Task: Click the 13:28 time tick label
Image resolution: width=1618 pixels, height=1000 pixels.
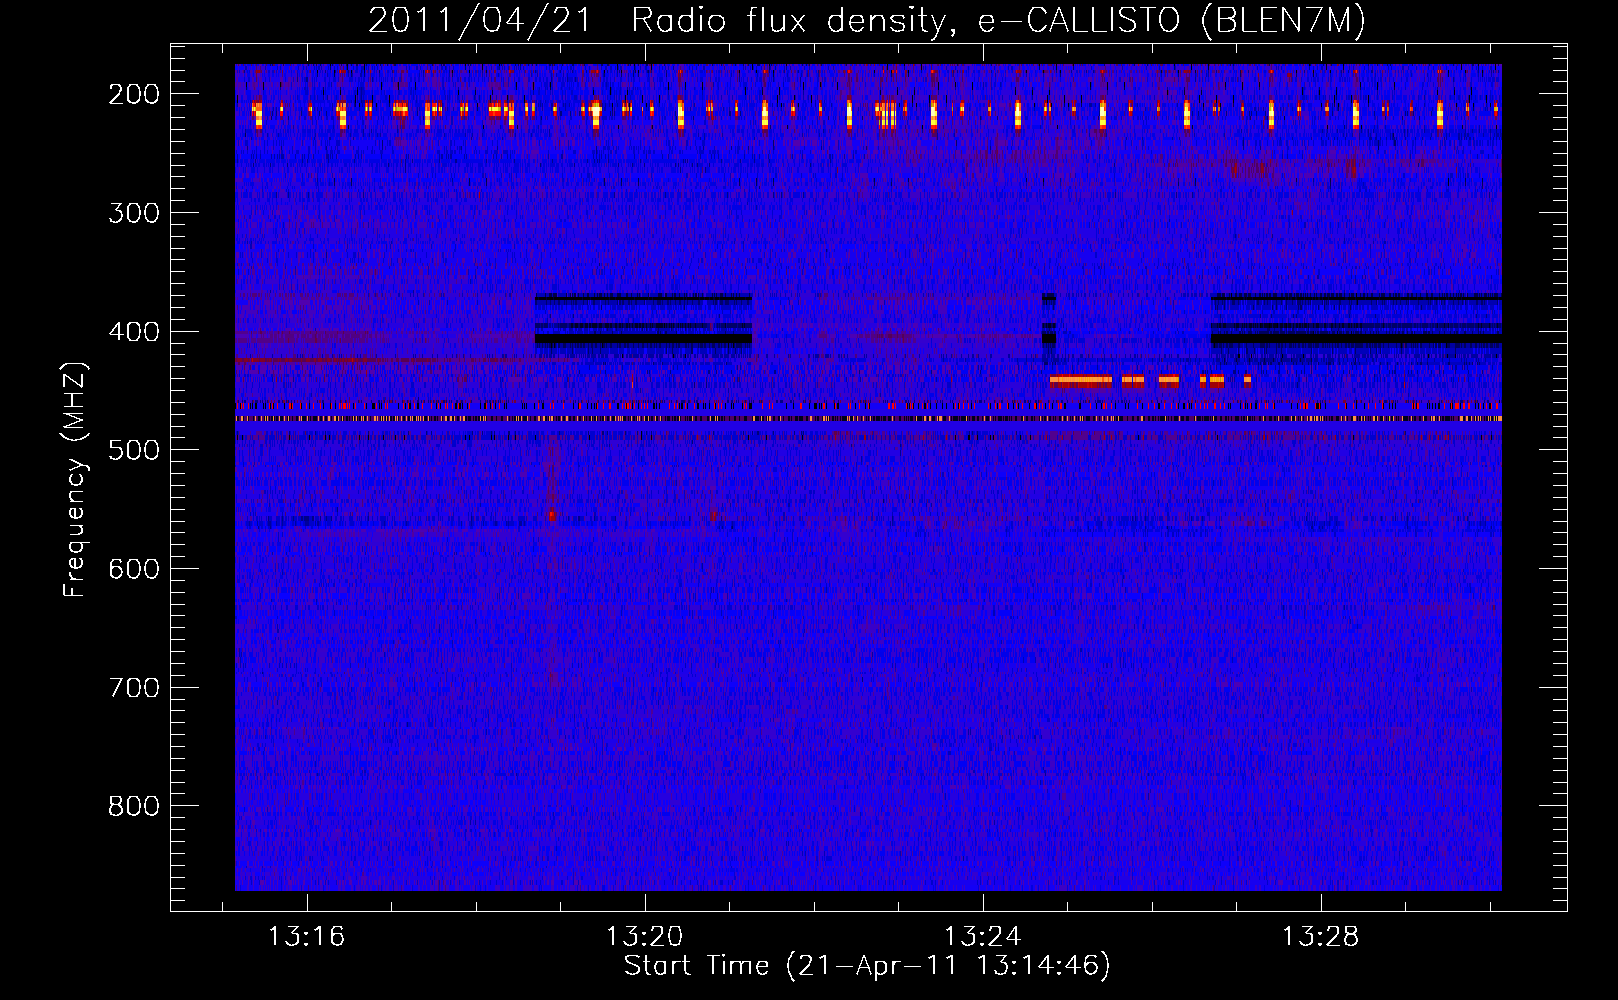Action: point(1321,936)
